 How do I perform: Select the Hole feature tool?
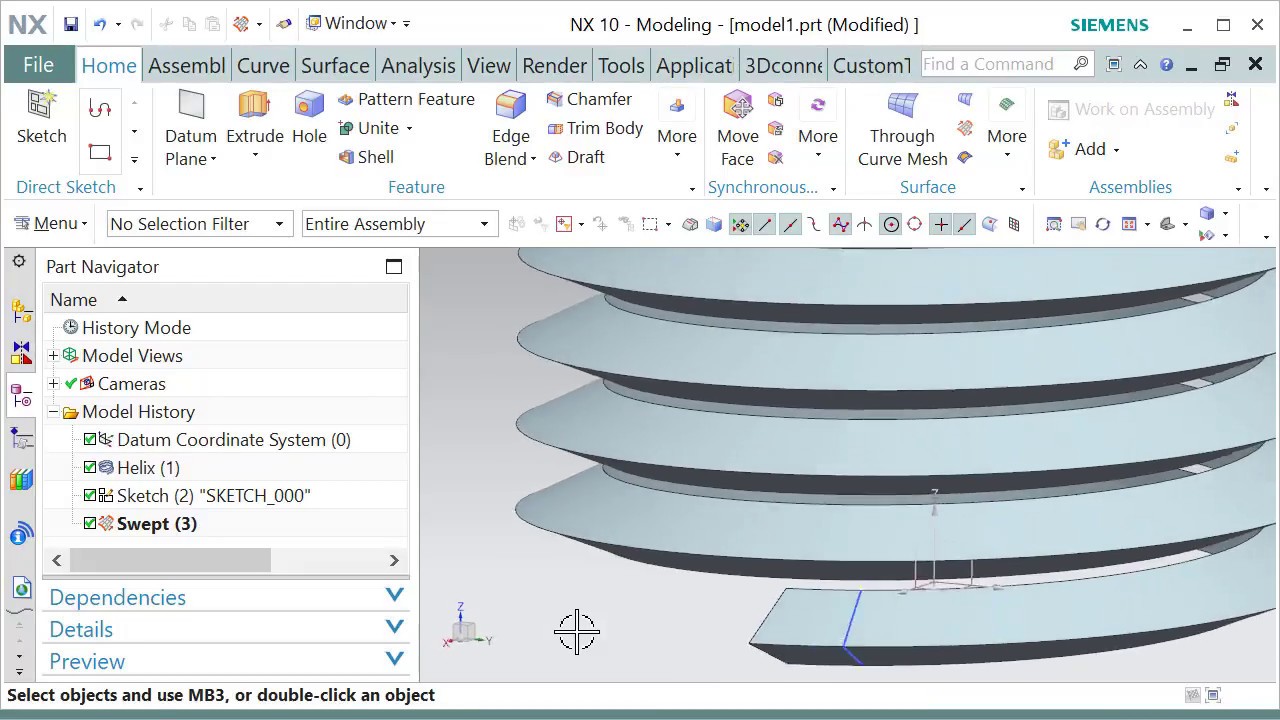[309, 118]
